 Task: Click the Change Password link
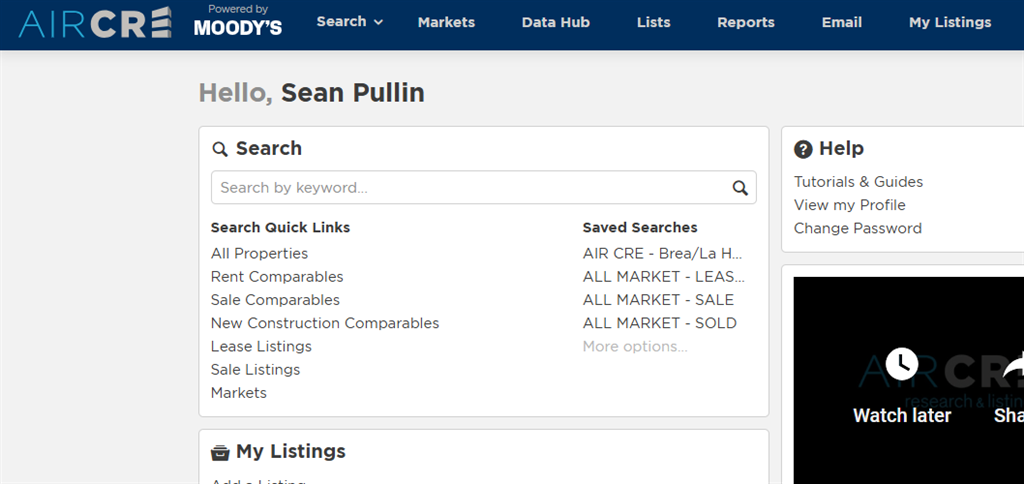pyautogui.click(x=858, y=228)
